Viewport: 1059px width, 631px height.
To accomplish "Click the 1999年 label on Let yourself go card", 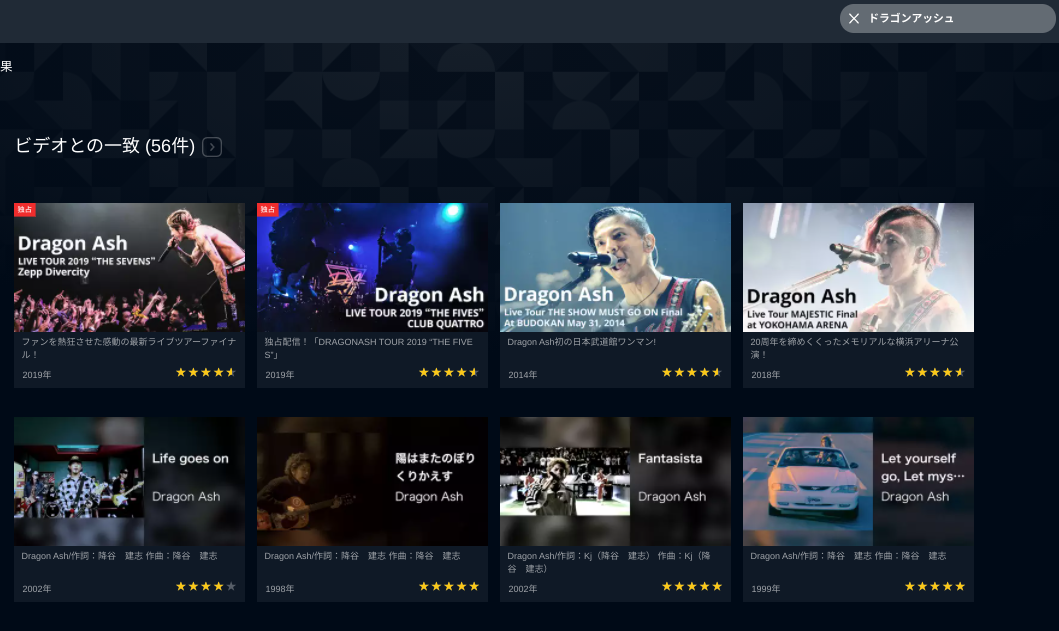I will (x=766, y=588).
